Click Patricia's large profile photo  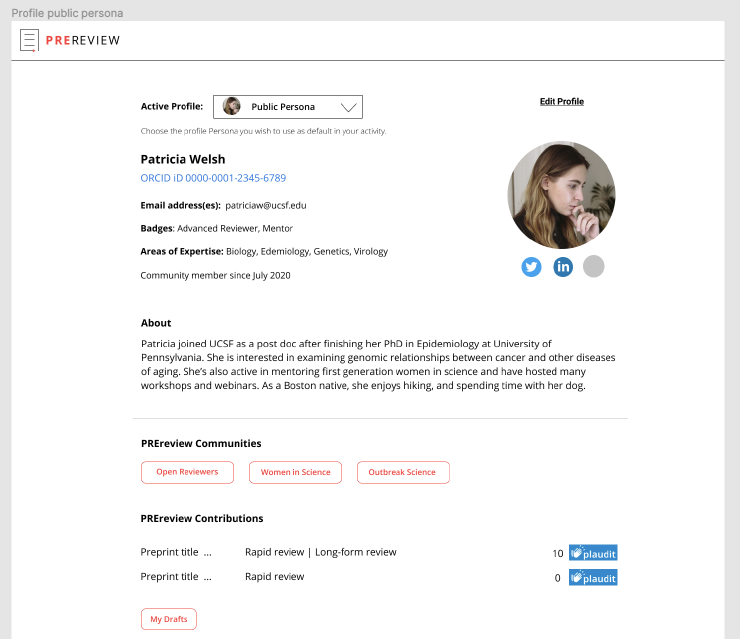(561, 195)
